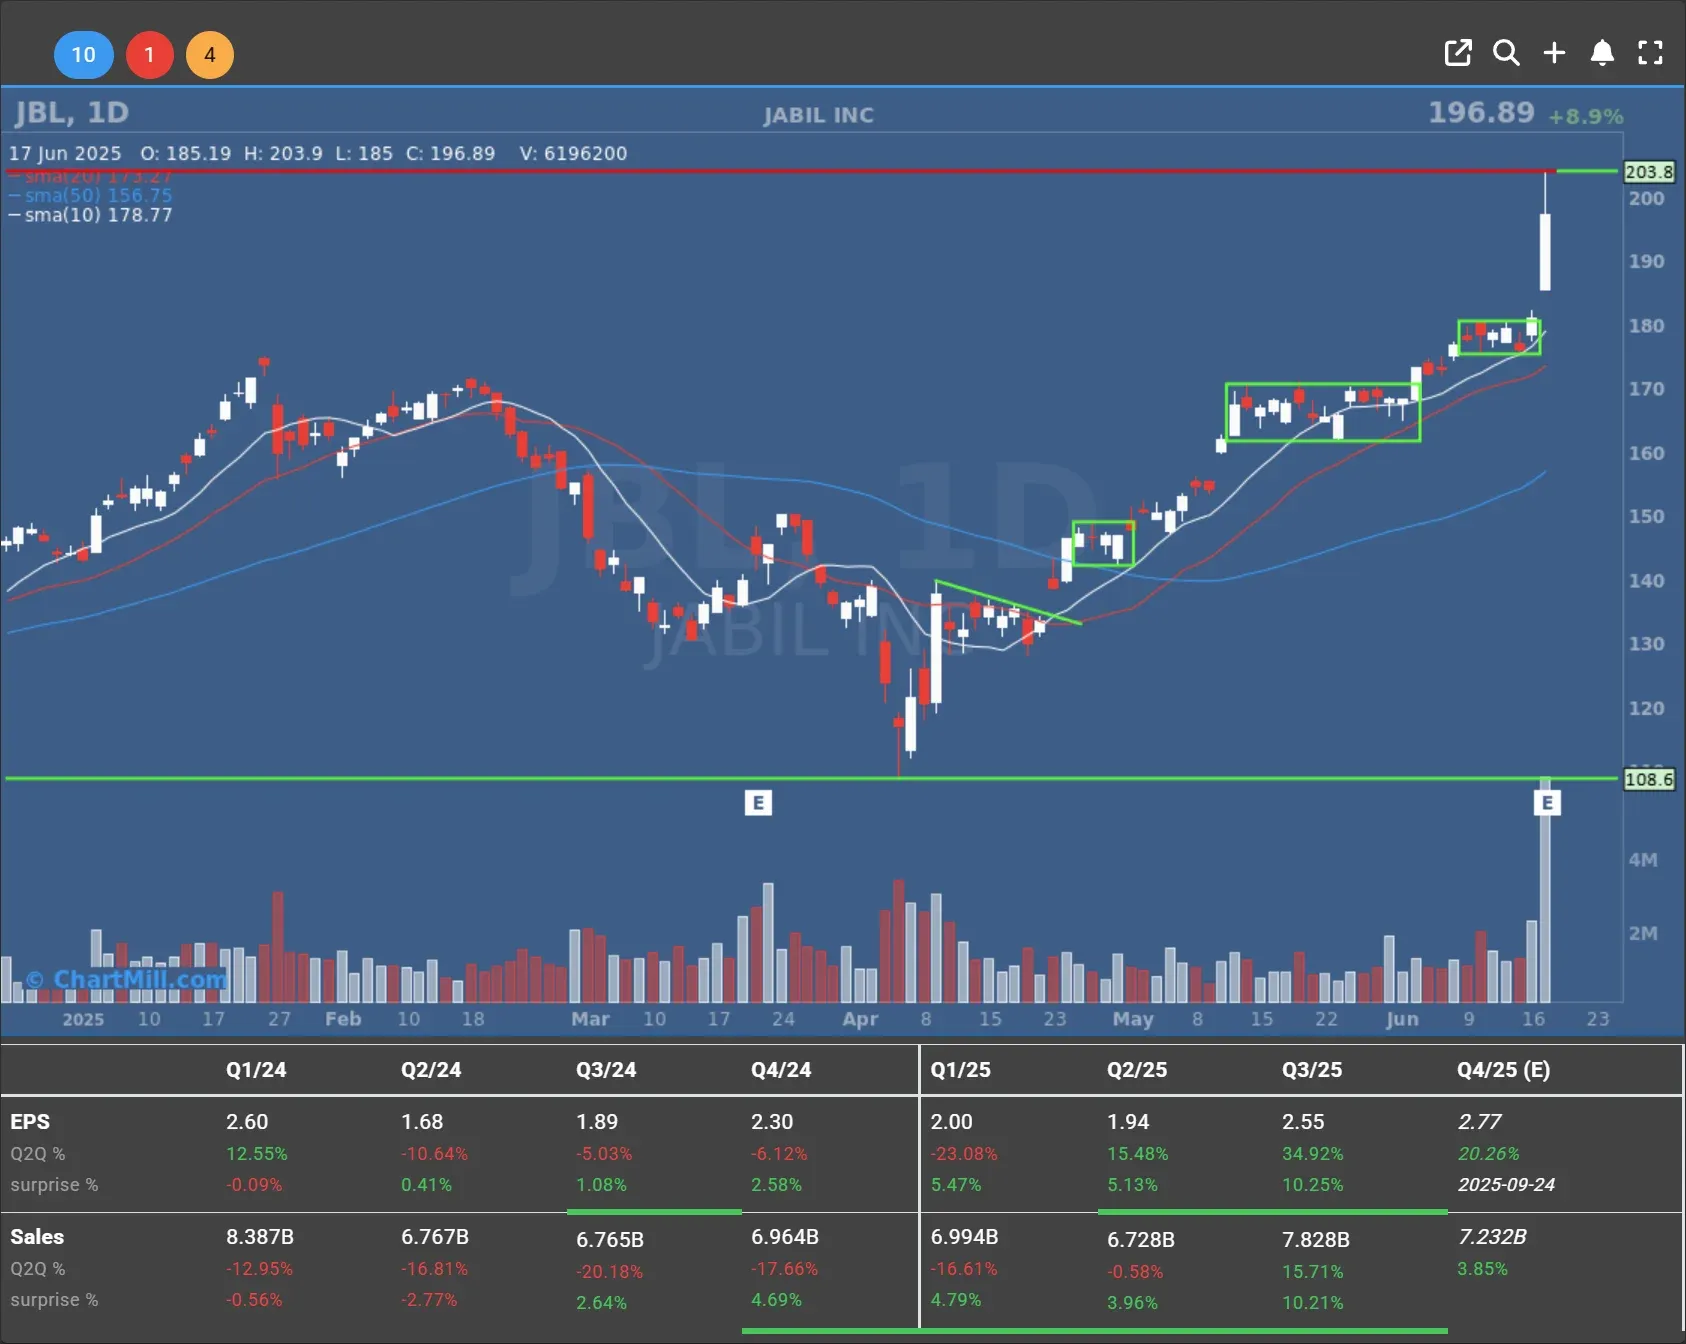Click the 196.89 last price value
This screenshot has height=1344, width=1686.
pos(1481,112)
